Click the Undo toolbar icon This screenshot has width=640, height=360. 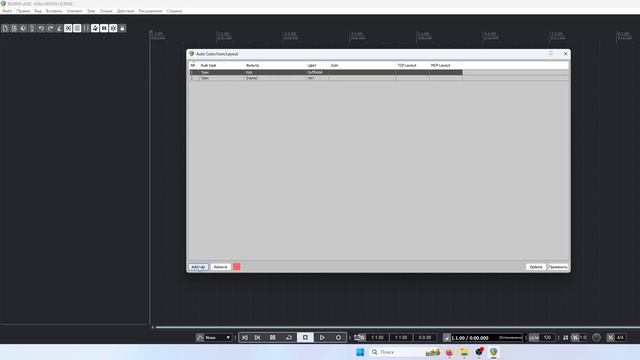coord(41,28)
